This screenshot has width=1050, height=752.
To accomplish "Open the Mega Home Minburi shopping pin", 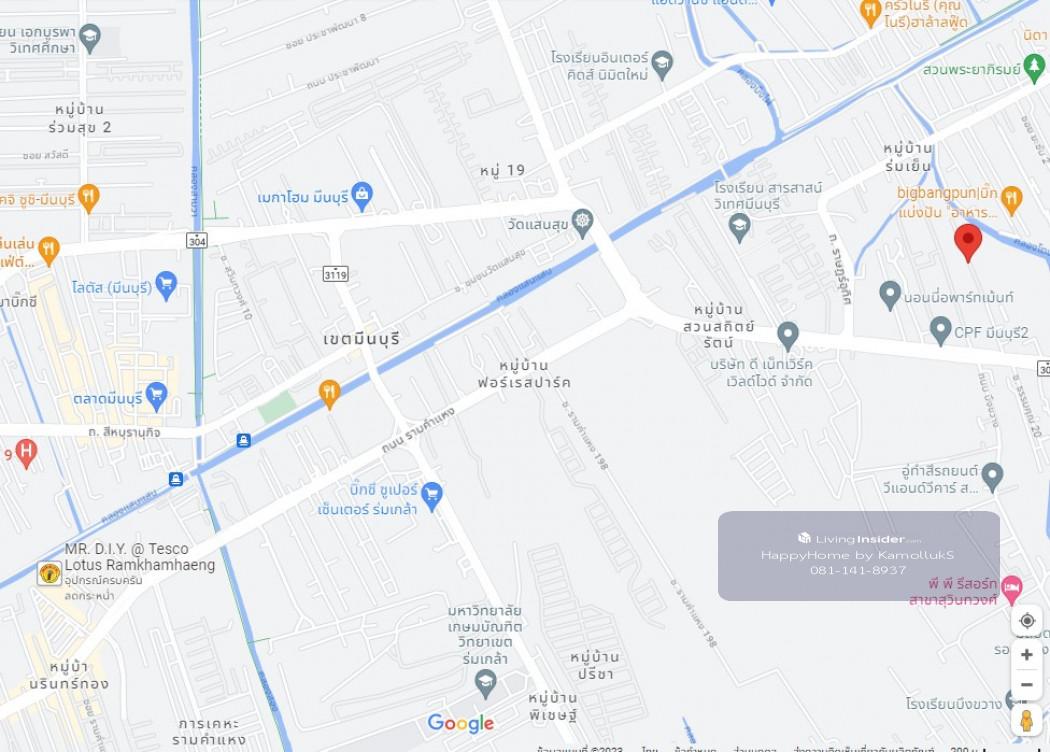I will tap(362, 197).
